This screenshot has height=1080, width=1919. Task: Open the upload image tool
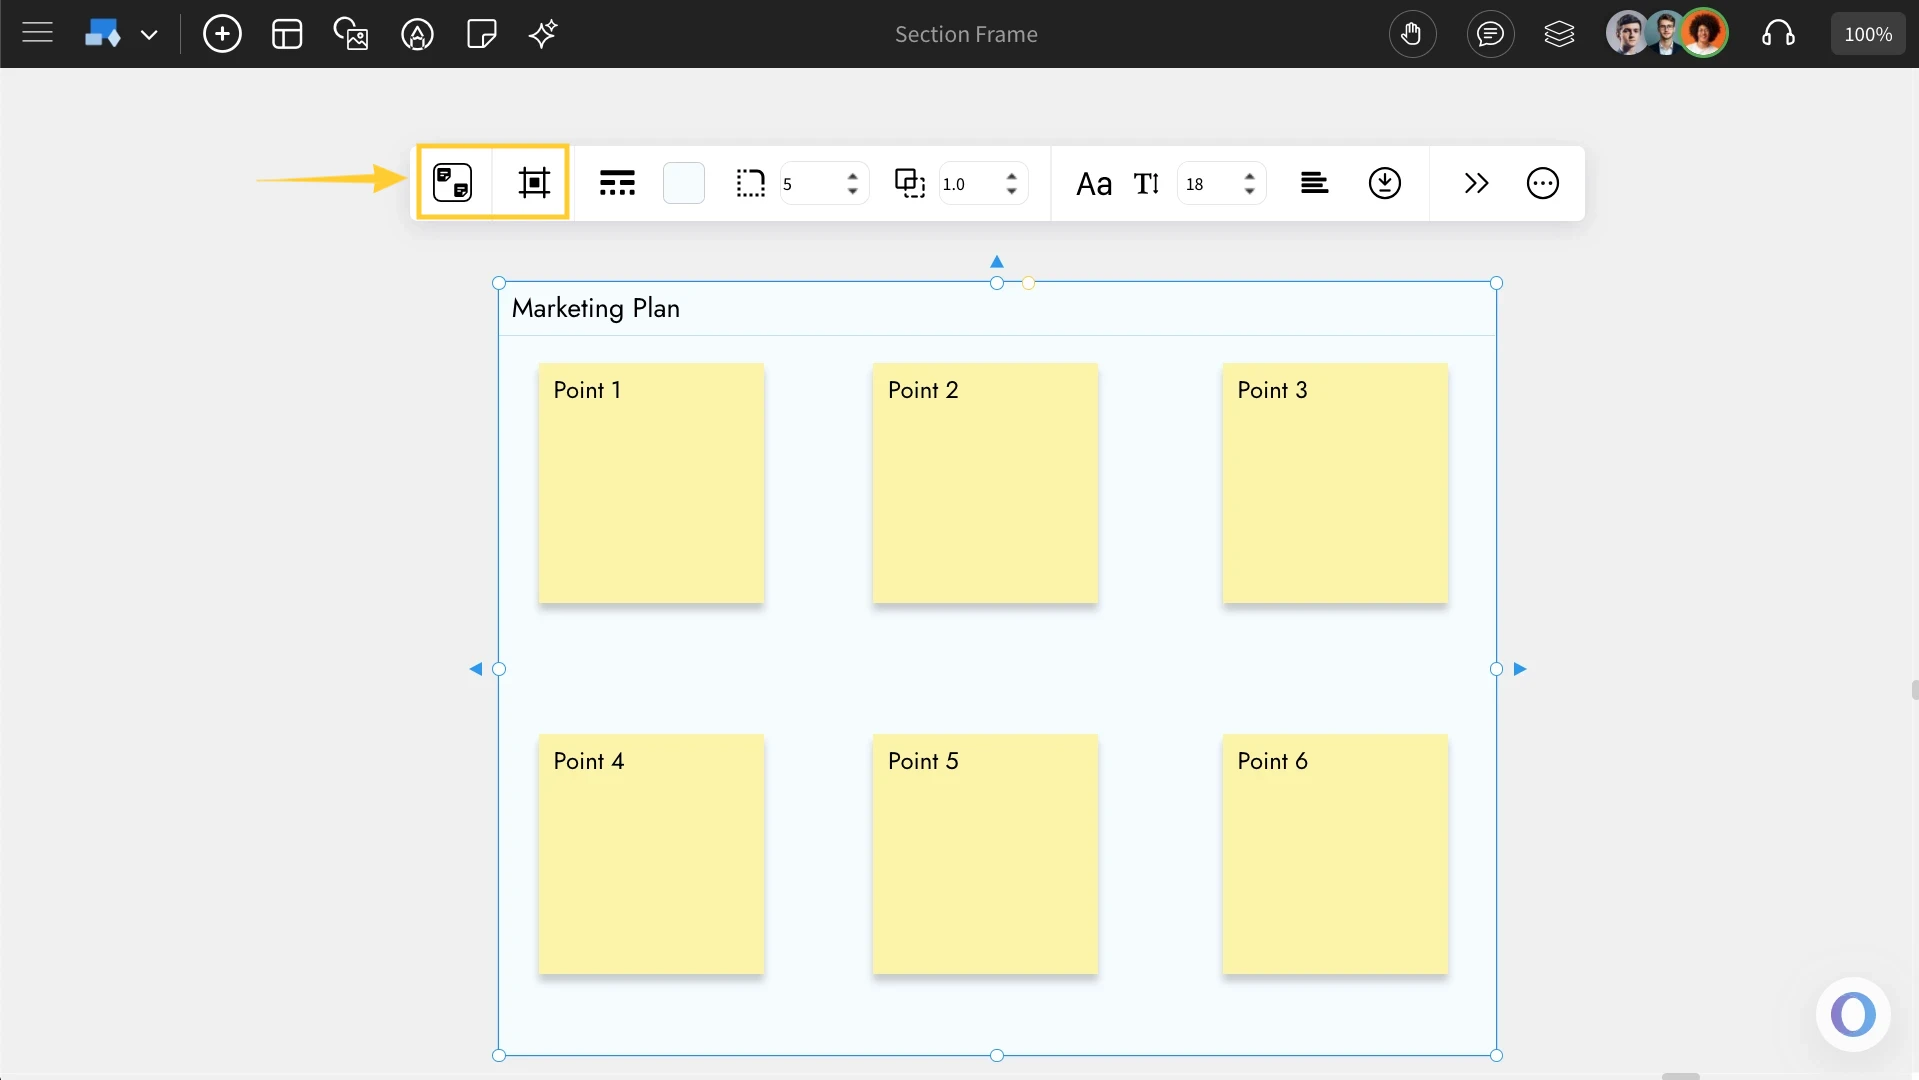point(351,33)
